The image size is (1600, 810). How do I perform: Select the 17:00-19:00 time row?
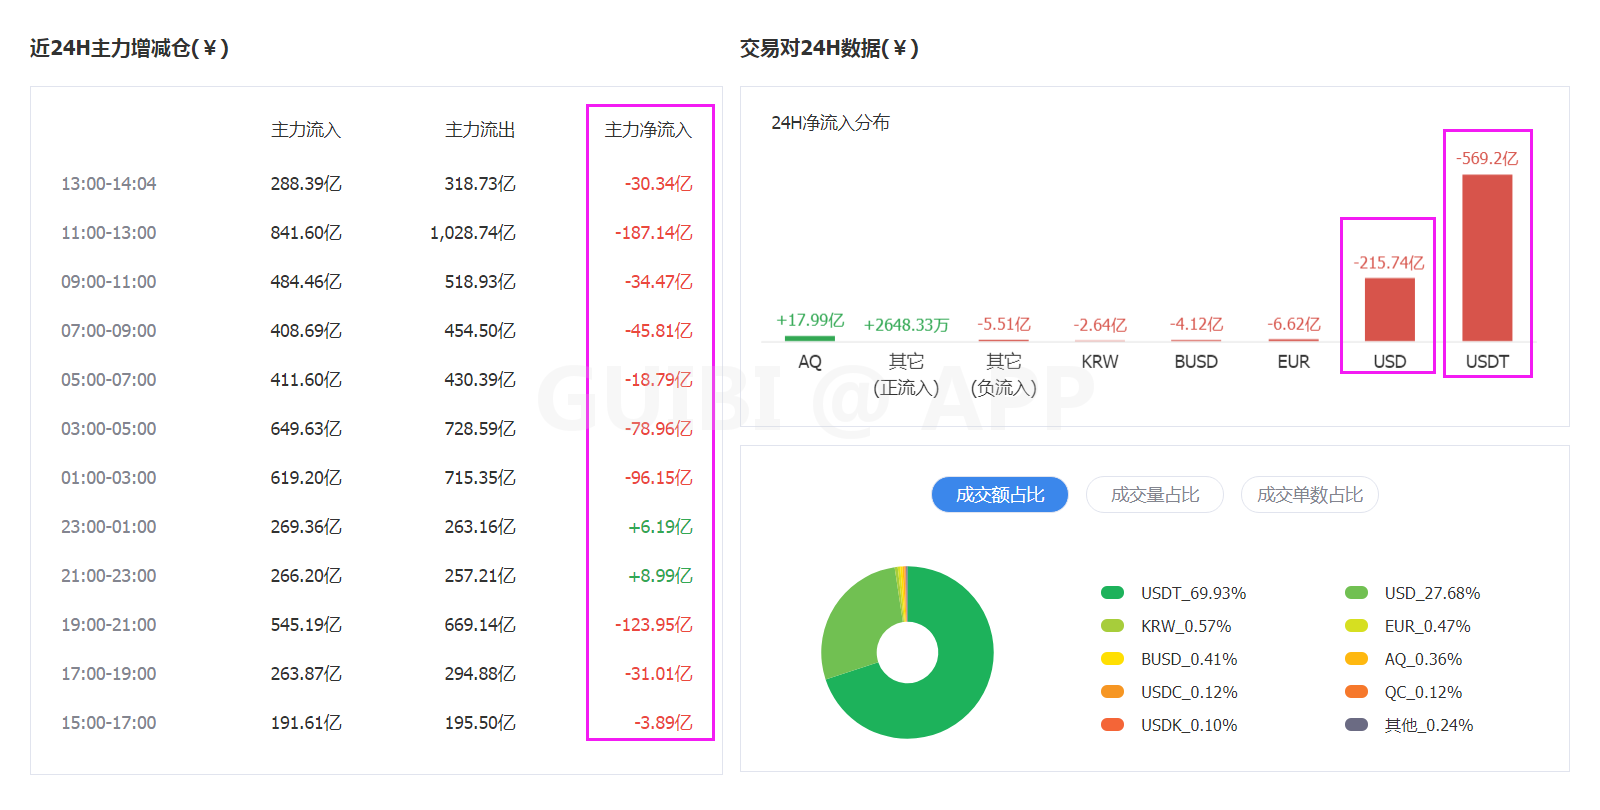tap(376, 674)
